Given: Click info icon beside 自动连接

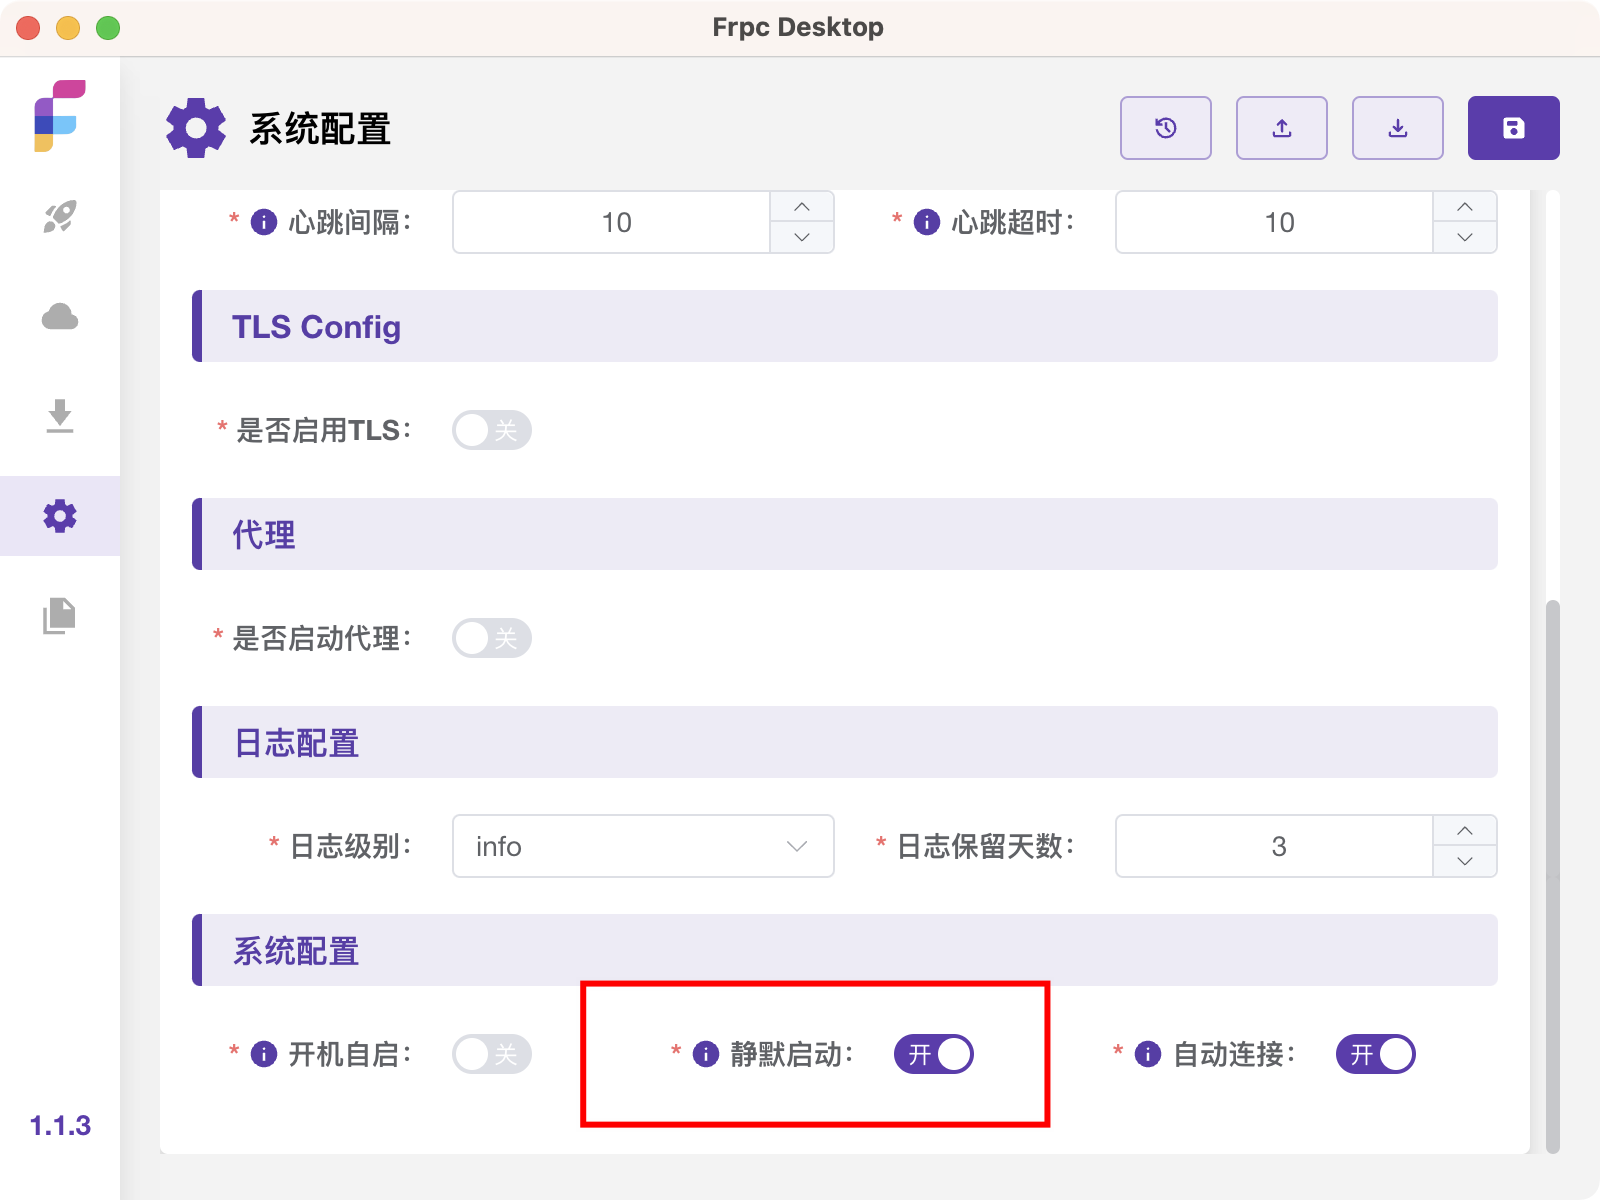Looking at the screenshot, I should coord(1148,1054).
